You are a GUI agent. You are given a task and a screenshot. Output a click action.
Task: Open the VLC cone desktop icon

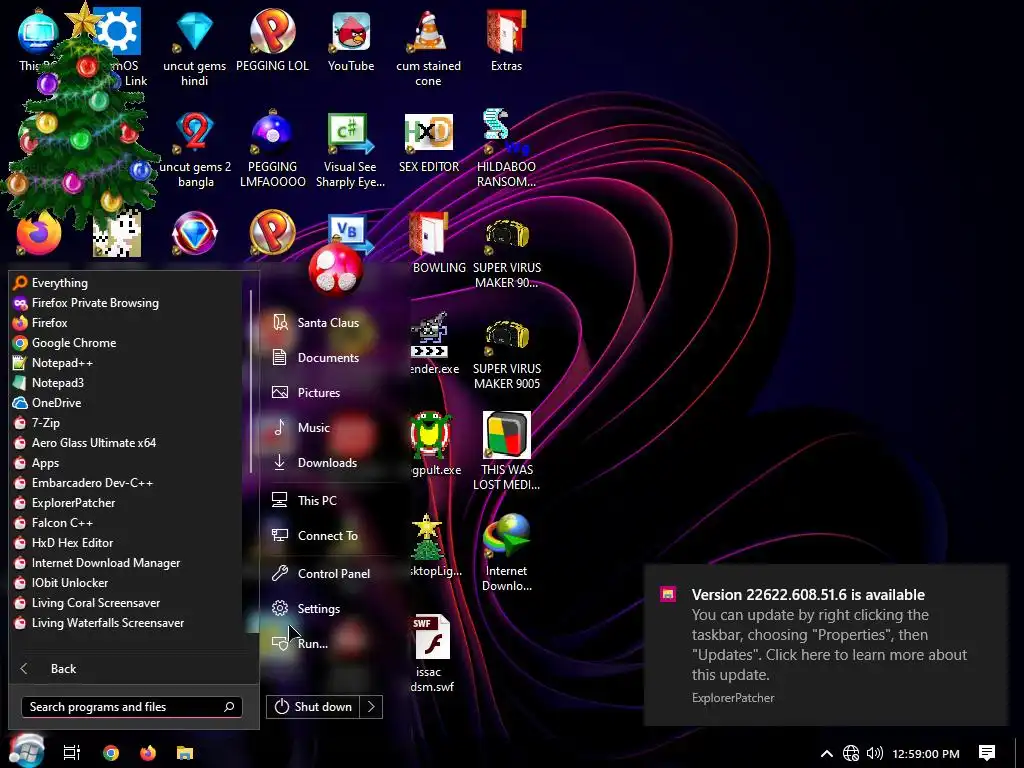pyautogui.click(x=428, y=49)
